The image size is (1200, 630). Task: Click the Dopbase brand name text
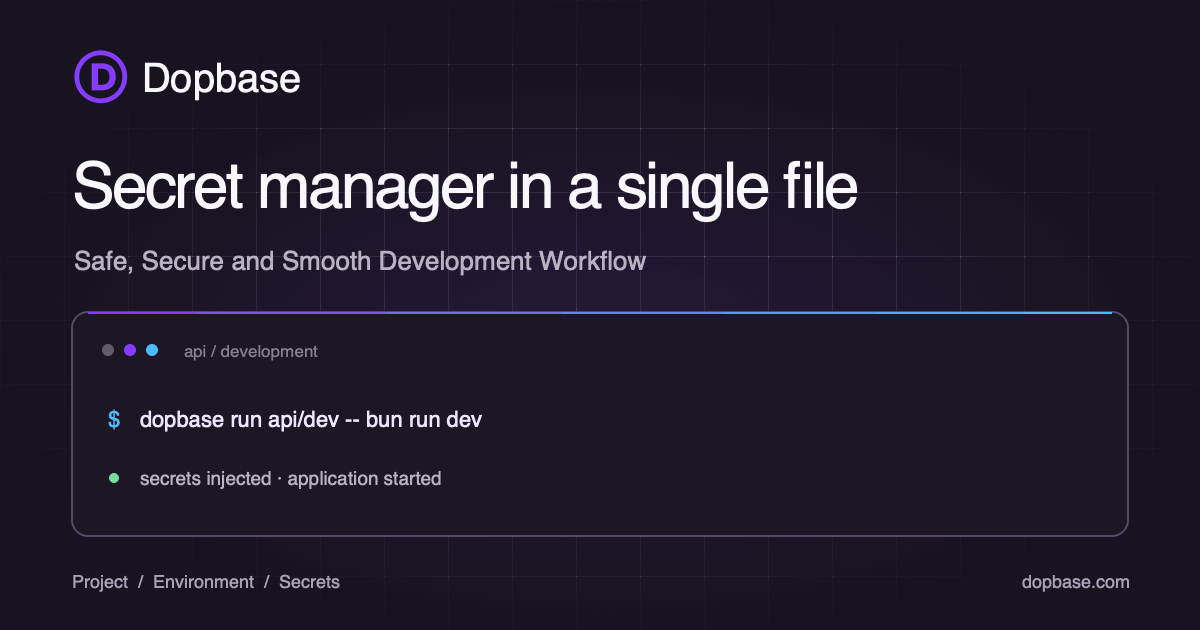click(221, 78)
